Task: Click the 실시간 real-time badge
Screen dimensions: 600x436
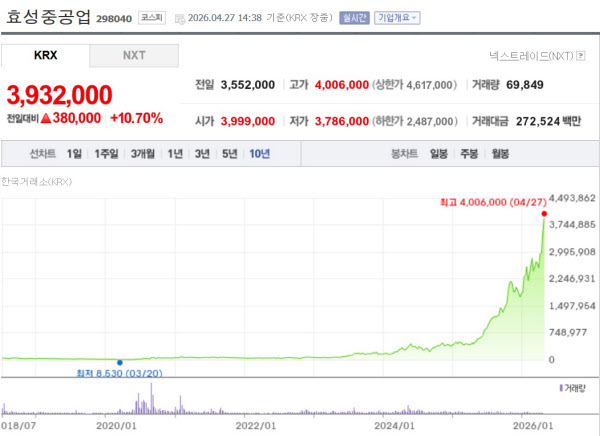Action: 354,18
